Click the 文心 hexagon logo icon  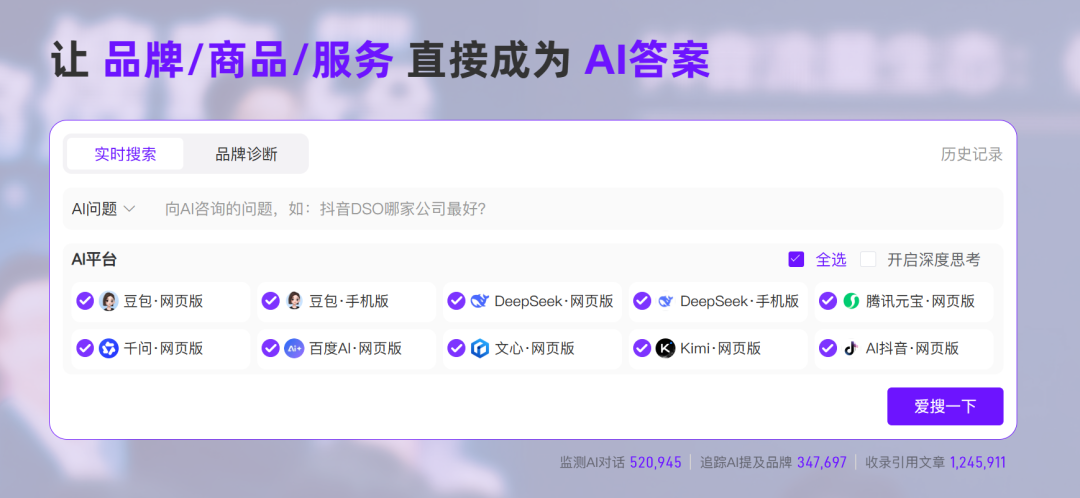coord(480,348)
